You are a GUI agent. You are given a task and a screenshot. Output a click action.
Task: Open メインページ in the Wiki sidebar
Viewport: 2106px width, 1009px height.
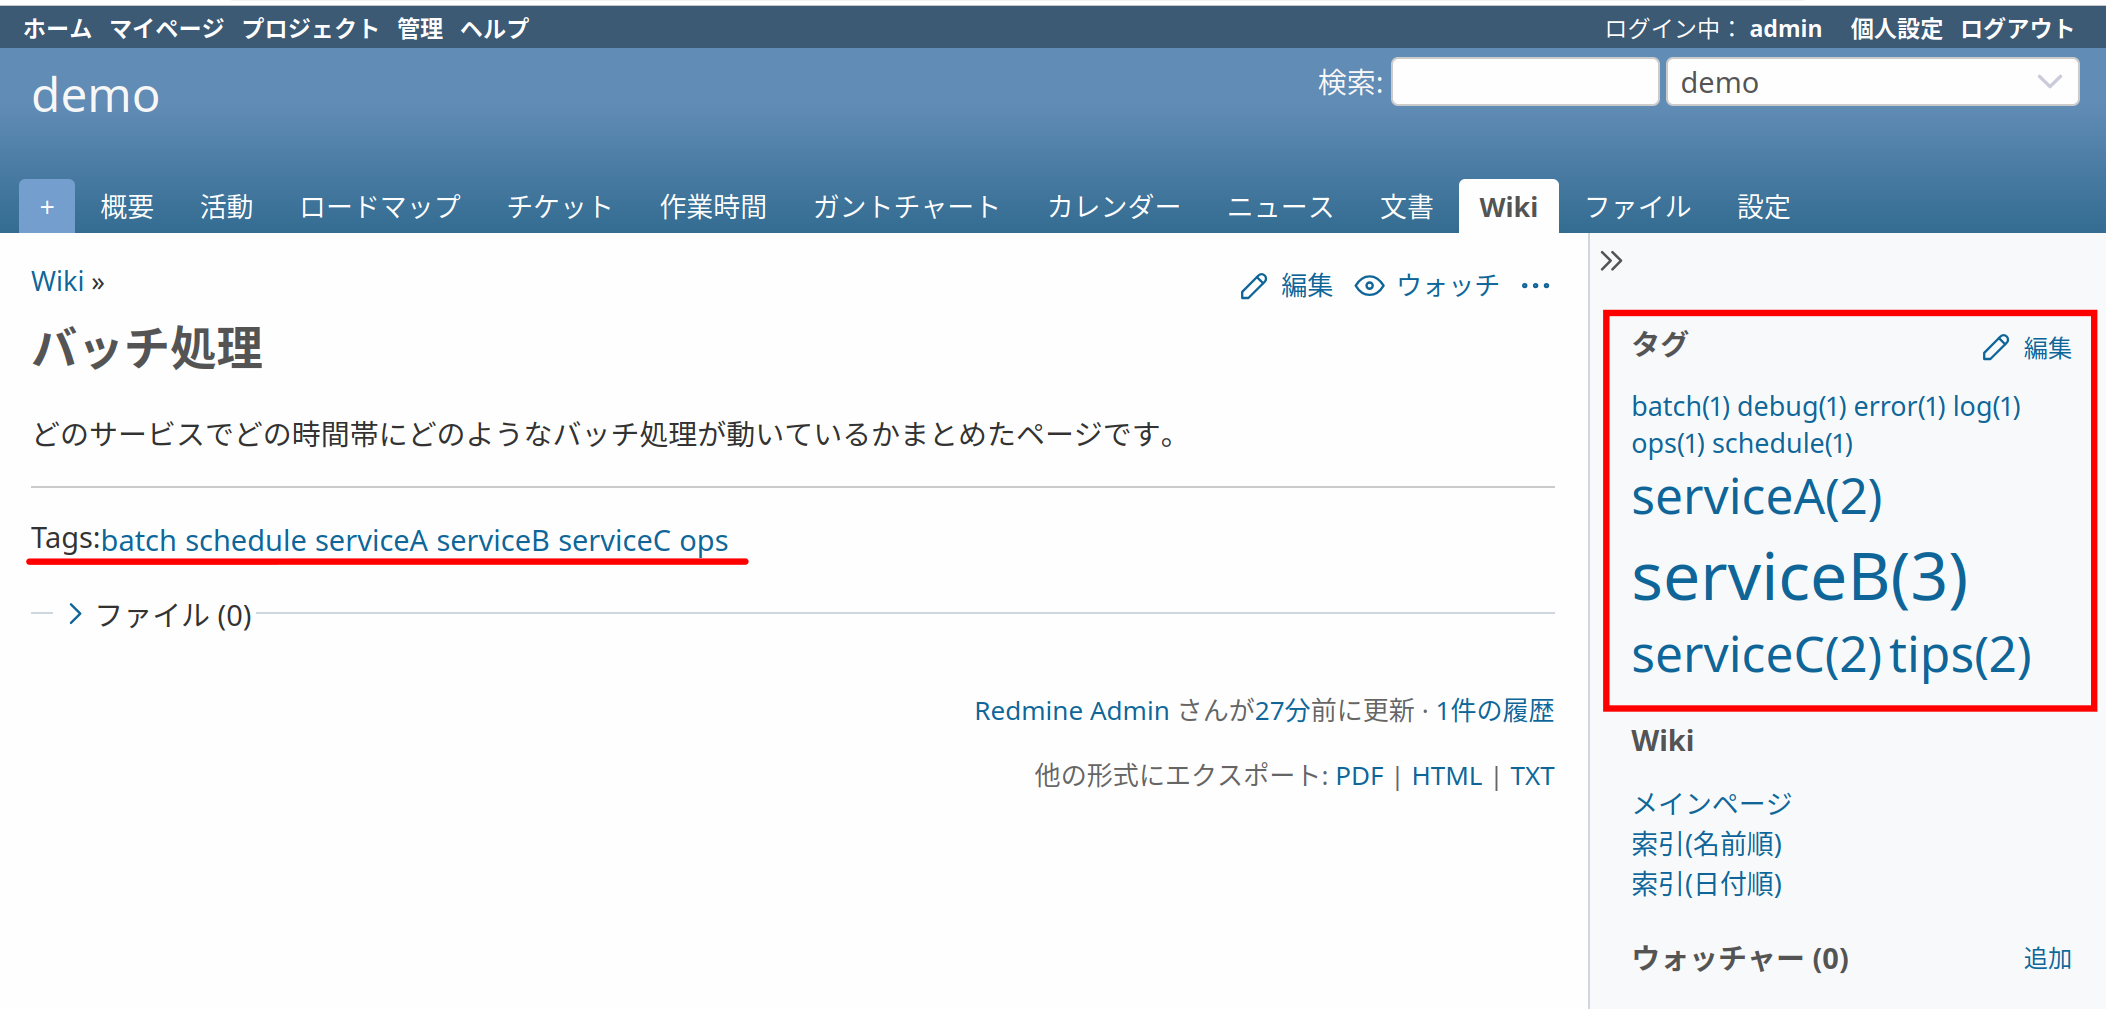[1711, 803]
